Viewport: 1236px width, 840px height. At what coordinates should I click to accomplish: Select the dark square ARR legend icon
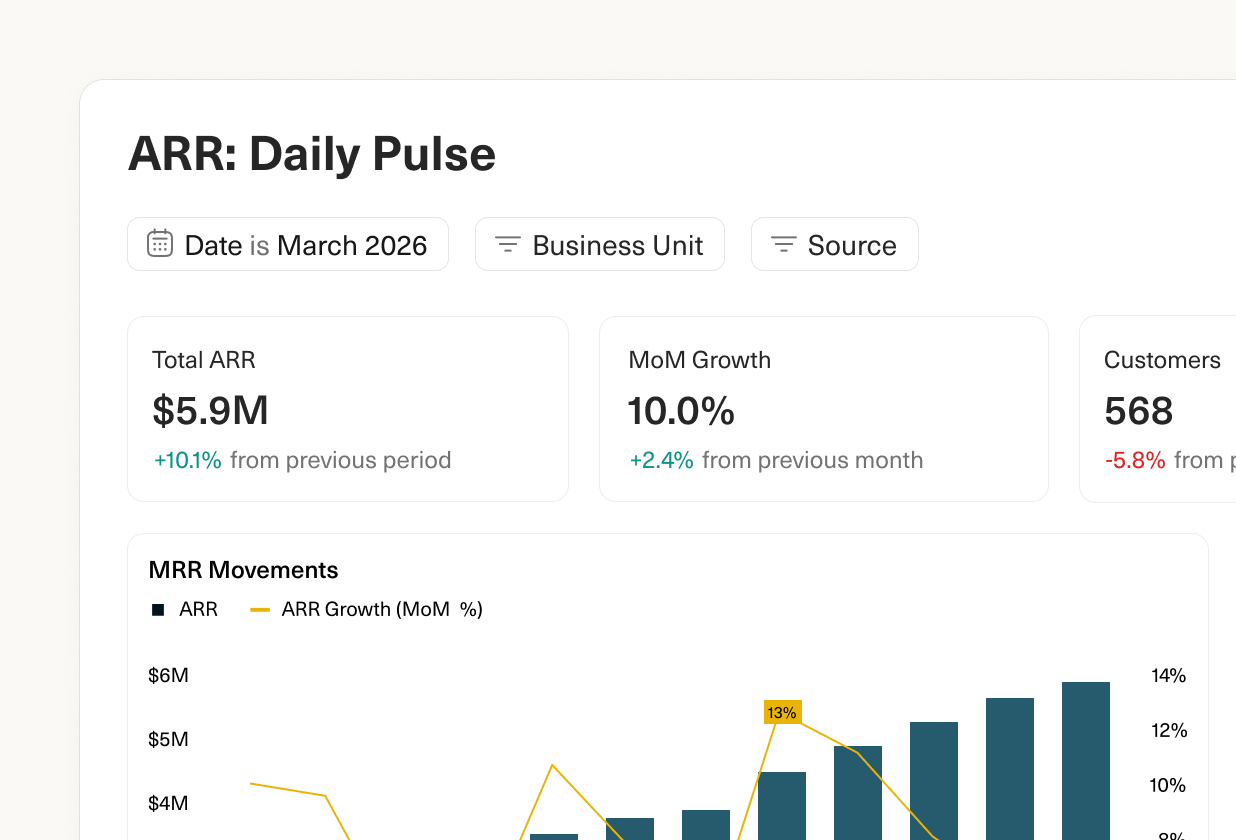157,608
